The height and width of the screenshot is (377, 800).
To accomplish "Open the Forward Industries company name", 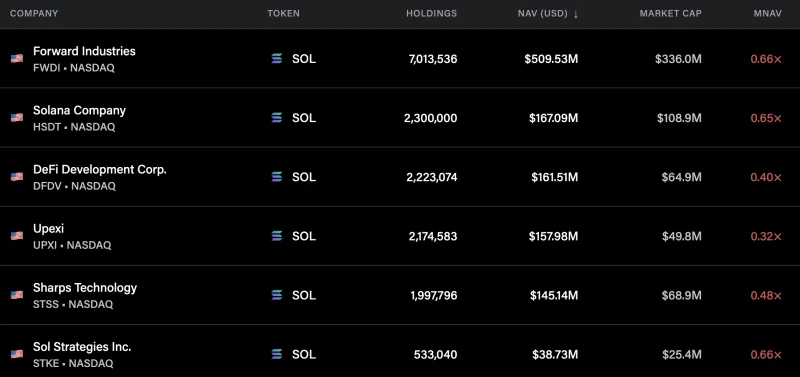I will (x=84, y=51).
